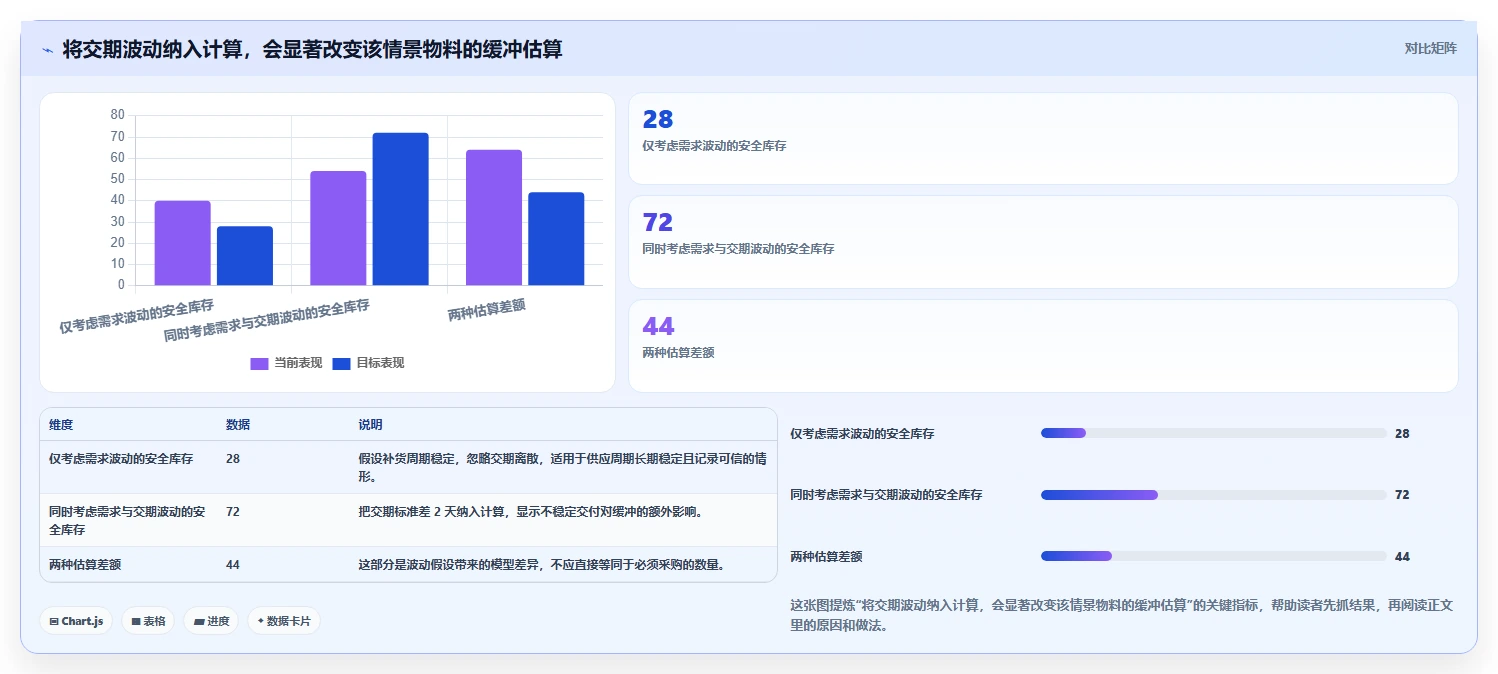The height and width of the screenshot is (674, 1498).
Task: Select the 表格 tag chip
Action: click(x=148, y=621)
